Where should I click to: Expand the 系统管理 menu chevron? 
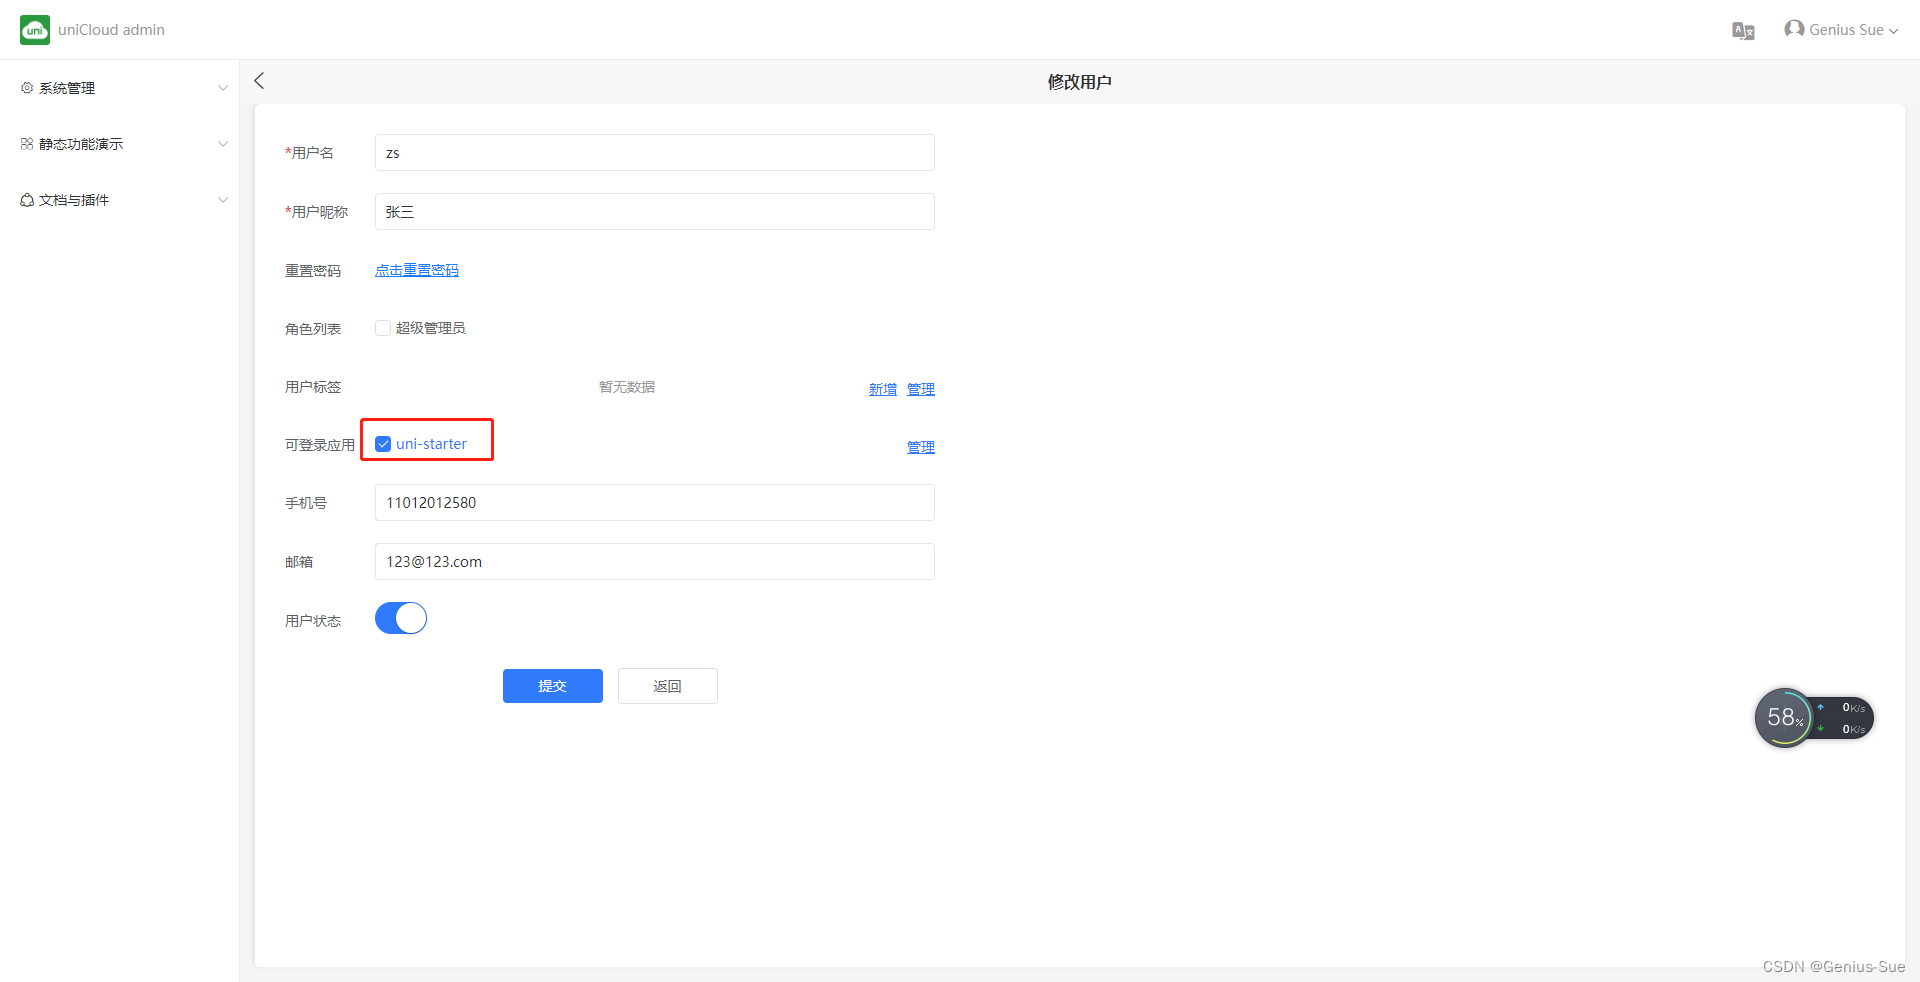(x=223, y=88)
